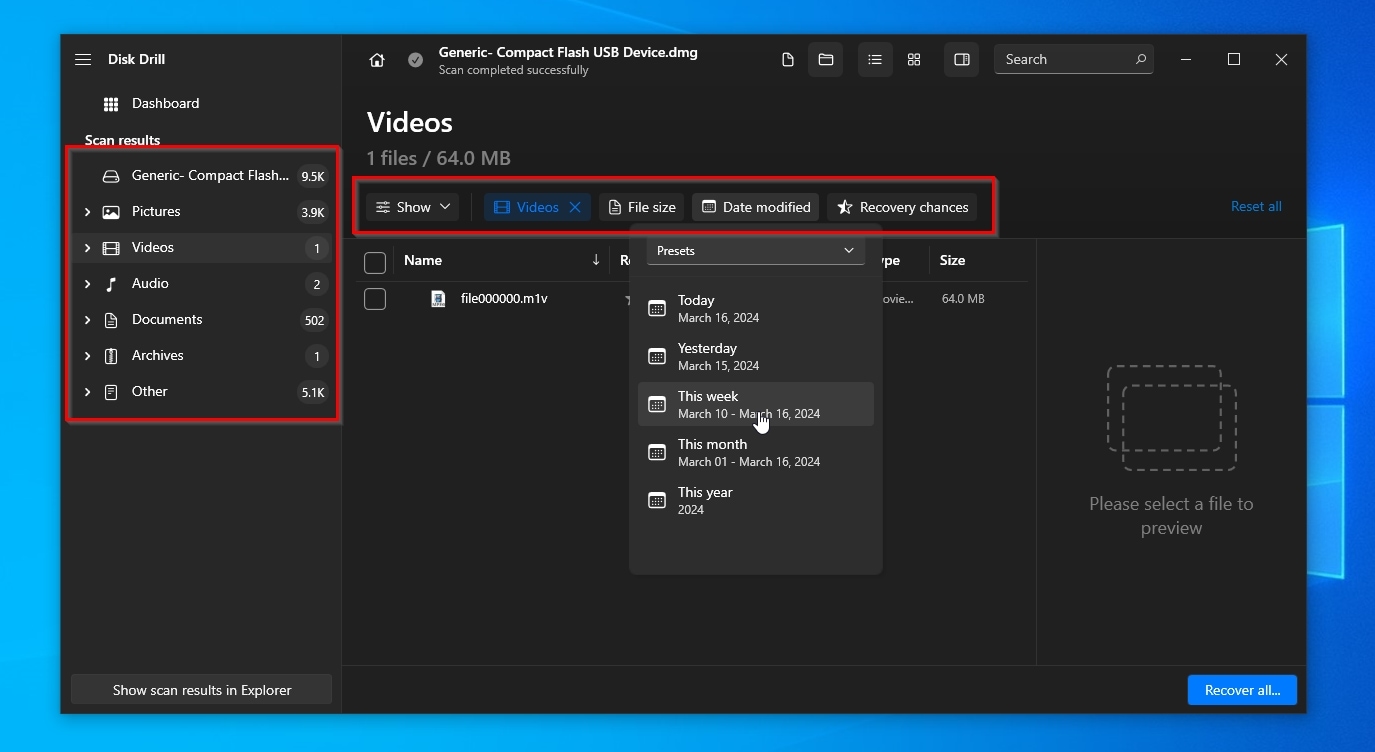Choose the This week preset
The width and height of the screenshot is (1375, 752).
(x=756, y=404)
